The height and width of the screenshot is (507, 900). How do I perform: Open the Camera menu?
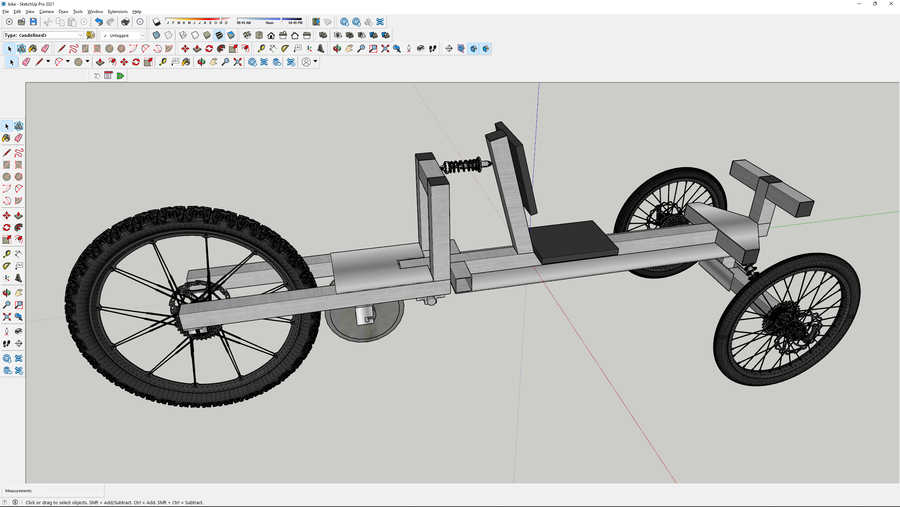point(47,11)
